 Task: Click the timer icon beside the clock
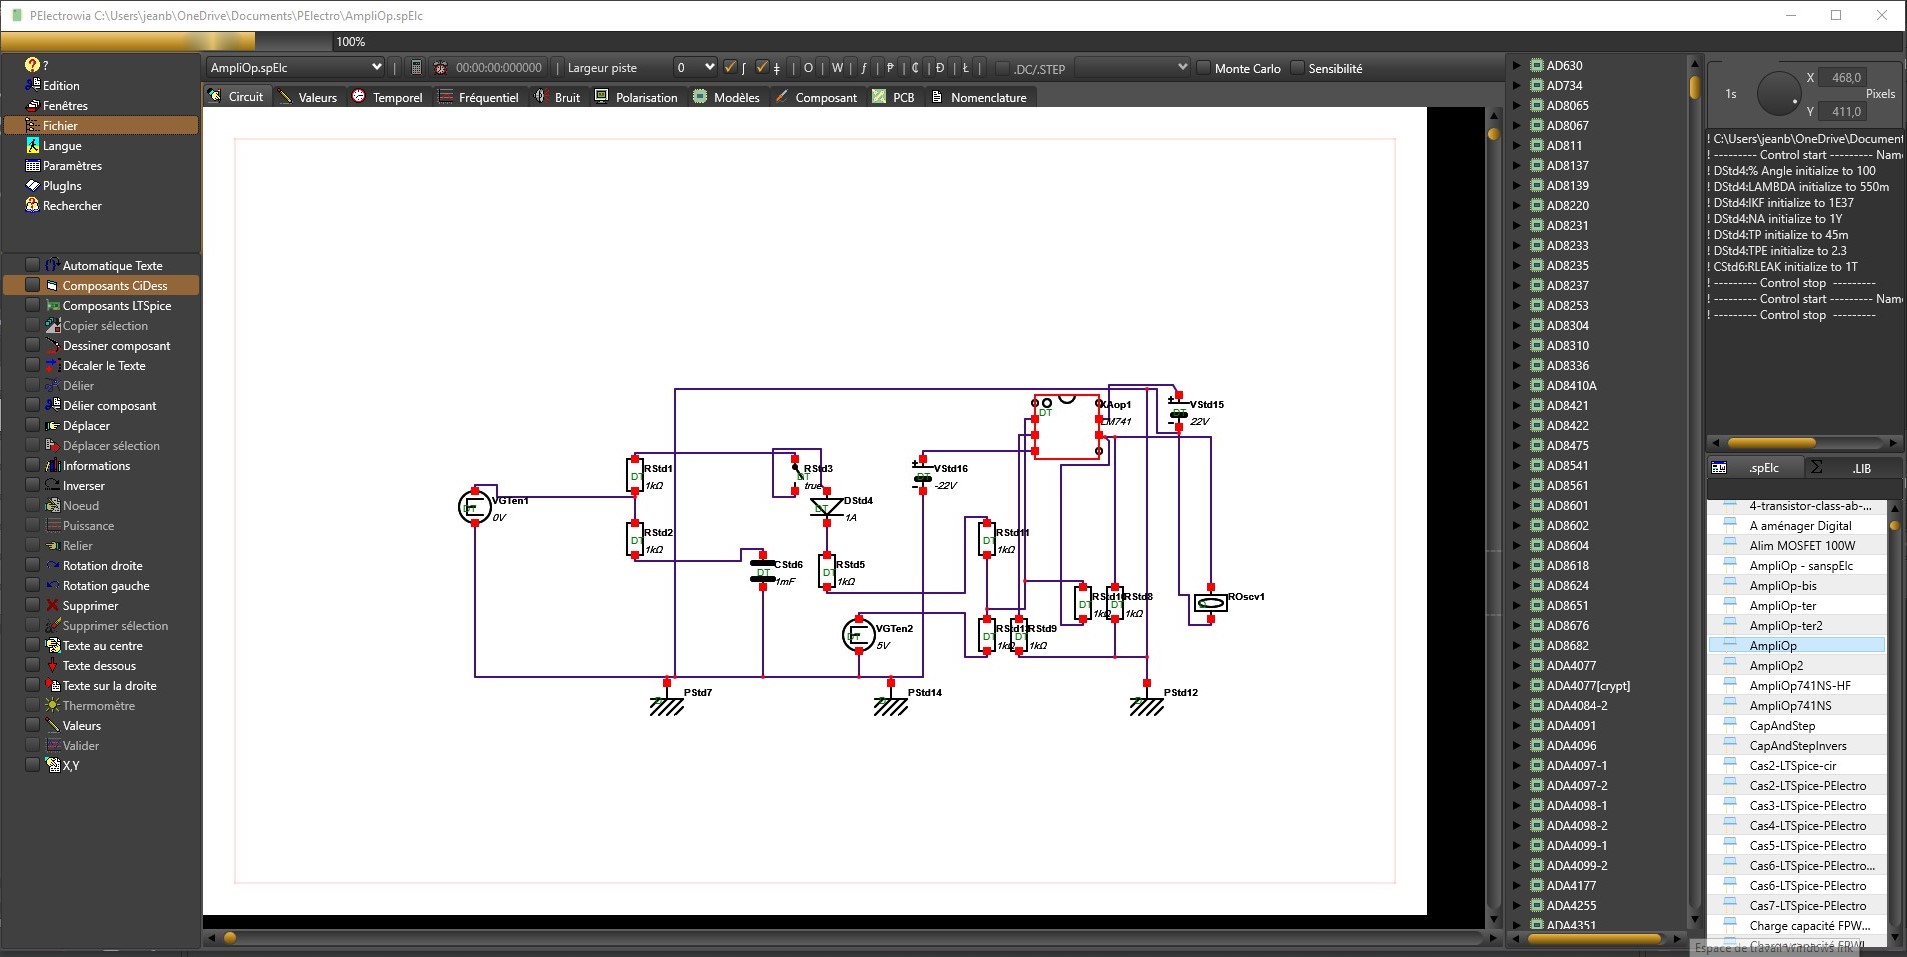(x=440, y=68)
